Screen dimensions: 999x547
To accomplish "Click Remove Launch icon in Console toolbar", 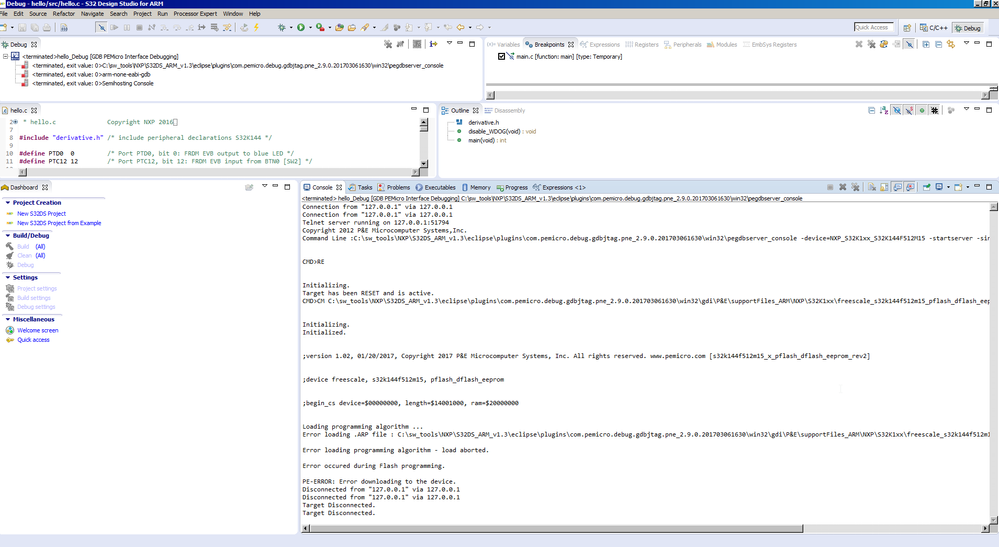I will tap(843, 187).
